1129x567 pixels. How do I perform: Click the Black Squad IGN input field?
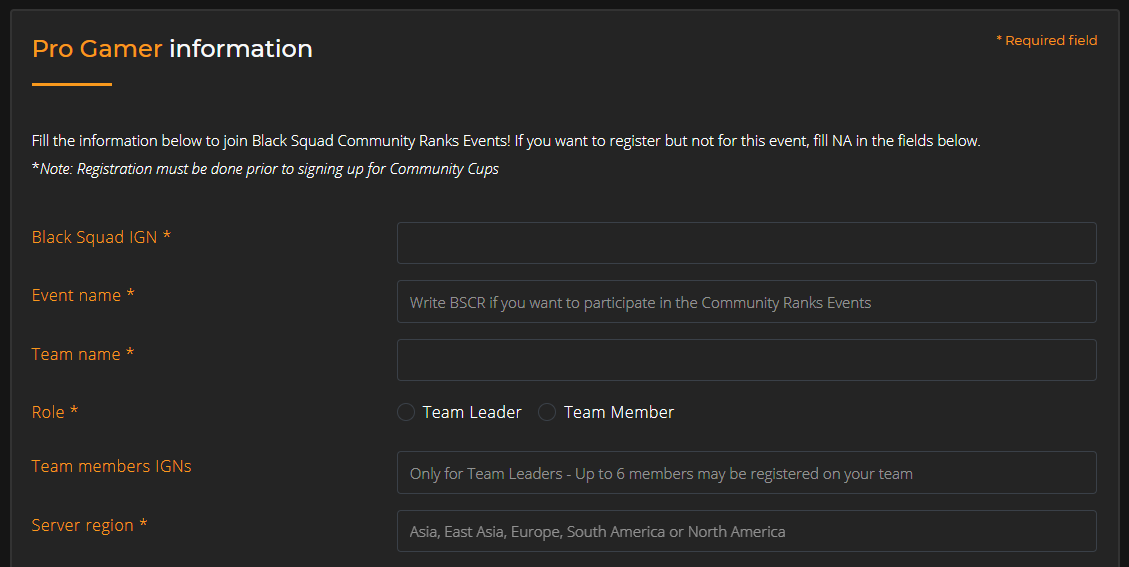[x=746, y=243]
